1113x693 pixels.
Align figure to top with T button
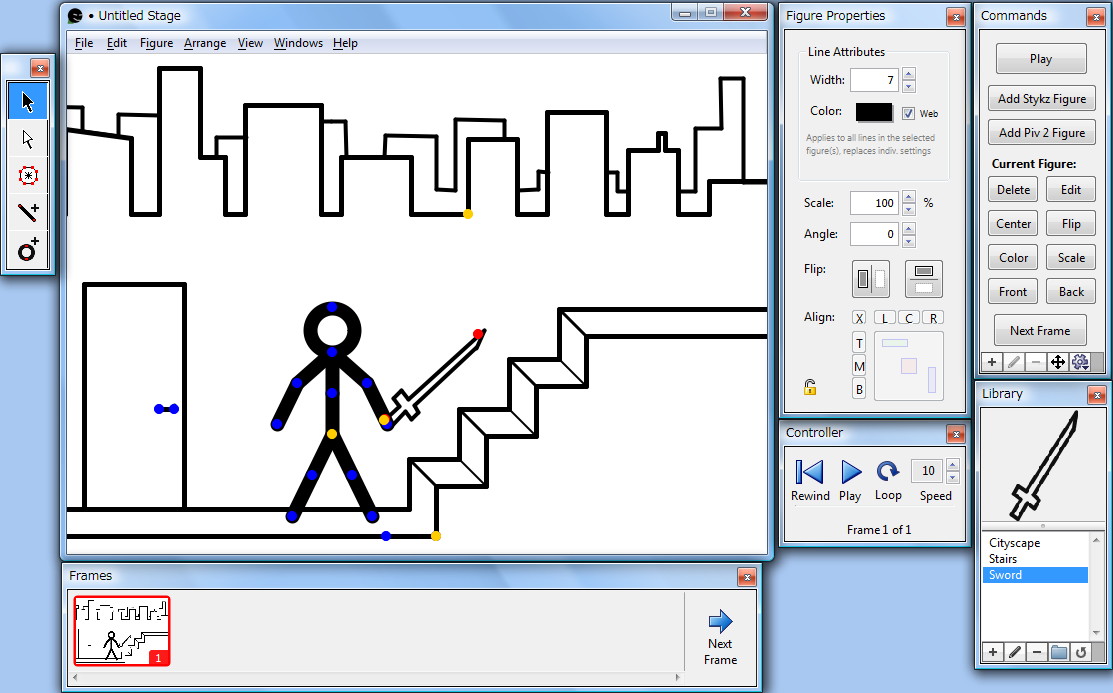[x=859, y=343]
